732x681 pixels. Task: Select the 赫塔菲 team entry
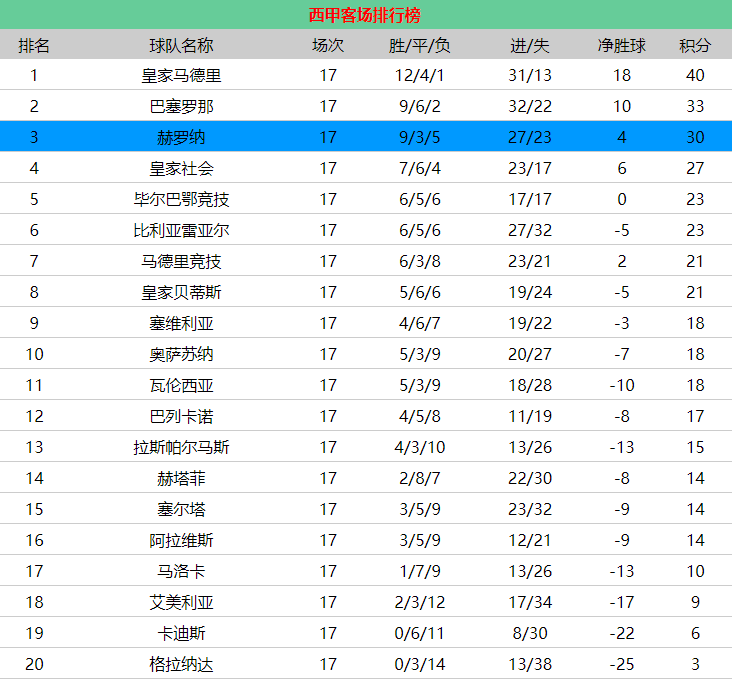click(x=181, y=479)
